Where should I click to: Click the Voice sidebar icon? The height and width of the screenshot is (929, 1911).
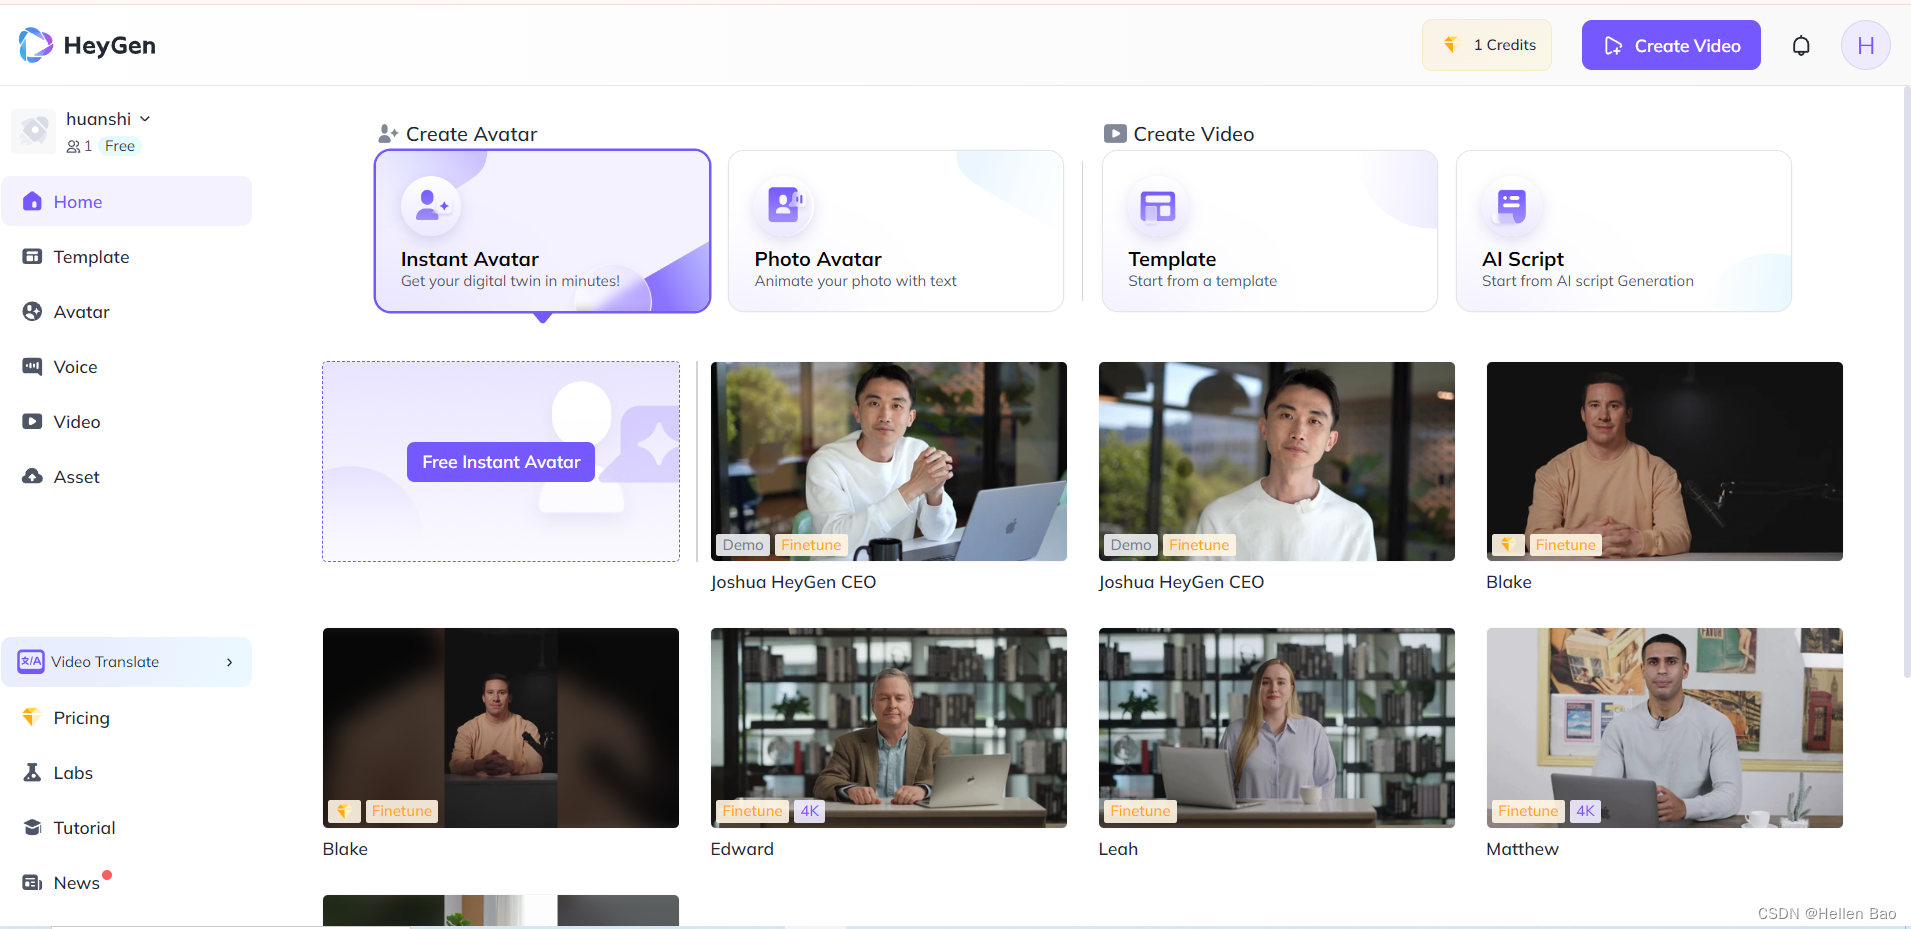click(32, 366)
